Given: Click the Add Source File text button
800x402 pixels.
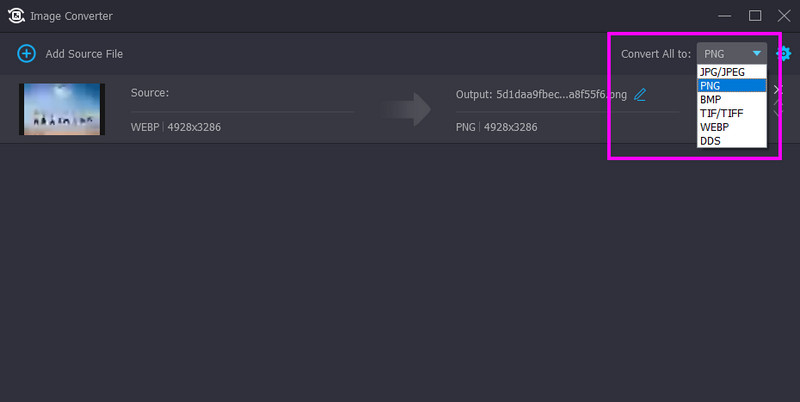Looking at the screenshot, I should point(84,54).
